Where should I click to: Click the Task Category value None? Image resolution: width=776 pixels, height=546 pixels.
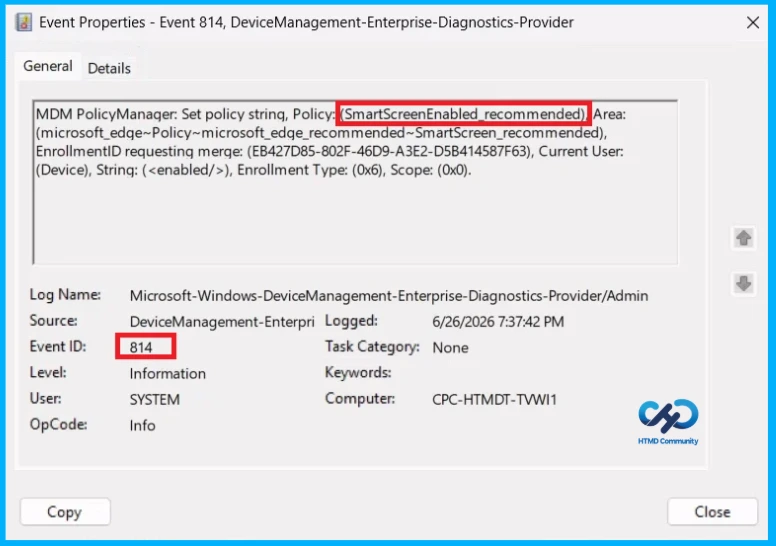click(450, 347)
